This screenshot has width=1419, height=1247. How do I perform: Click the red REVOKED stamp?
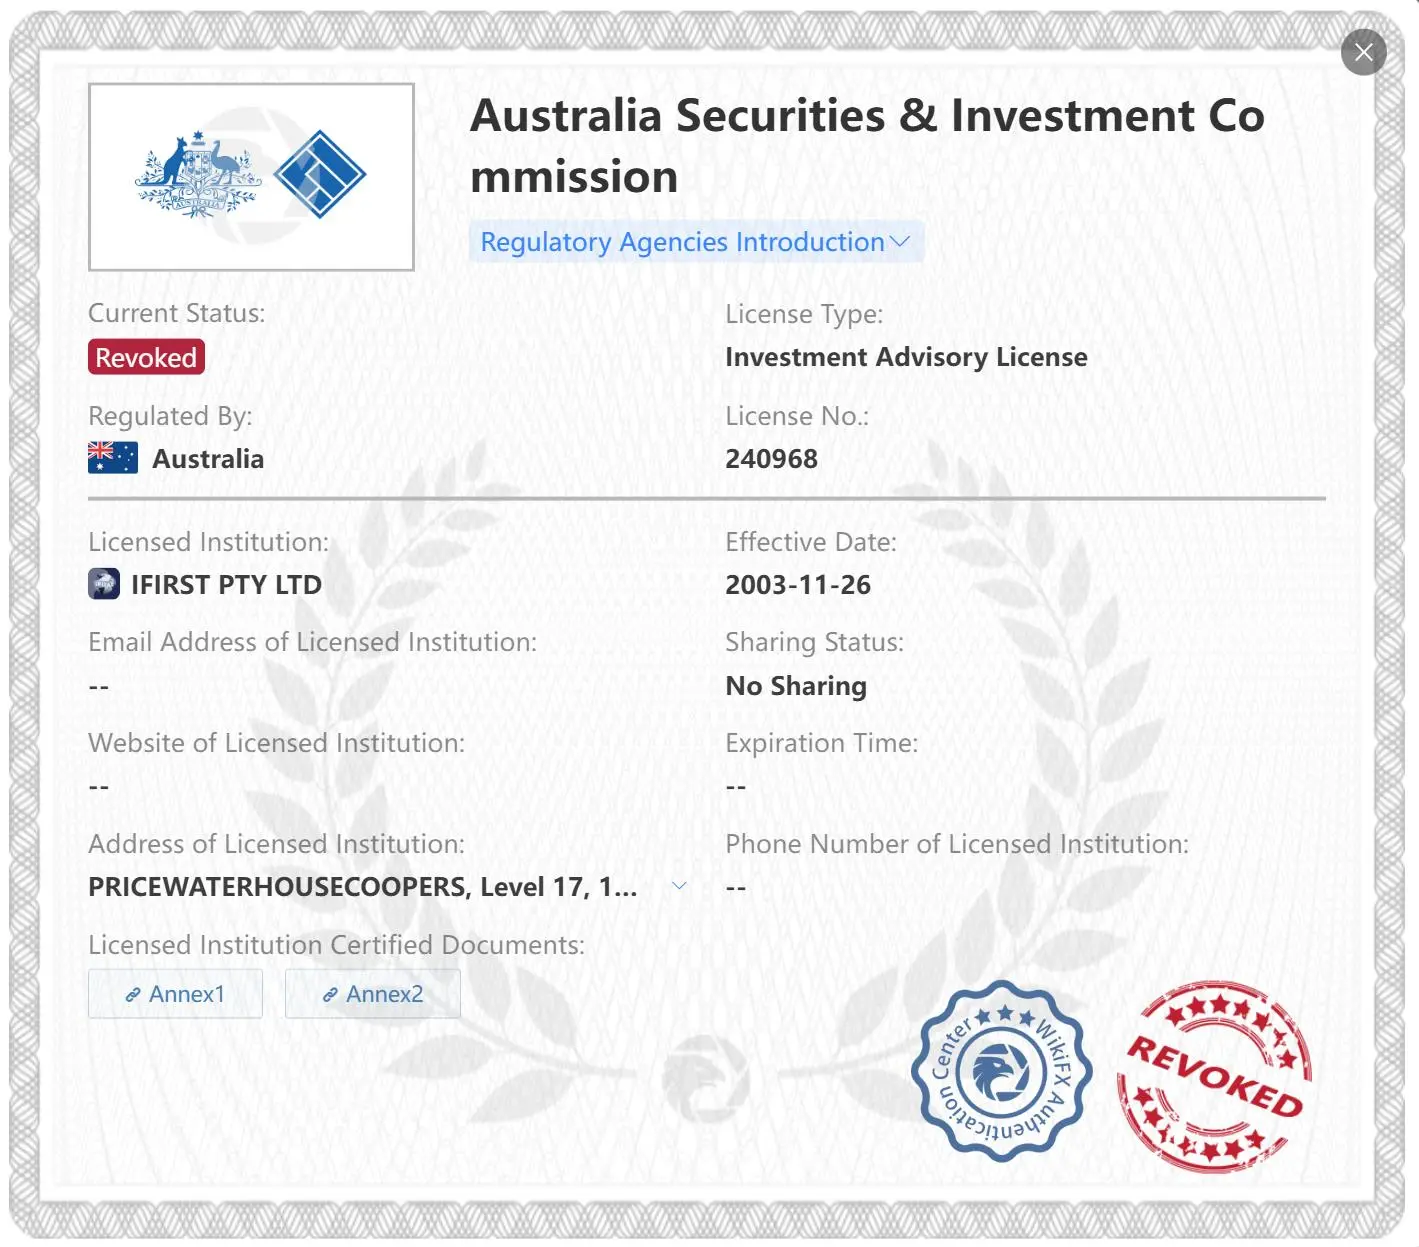(1214, 1077)
